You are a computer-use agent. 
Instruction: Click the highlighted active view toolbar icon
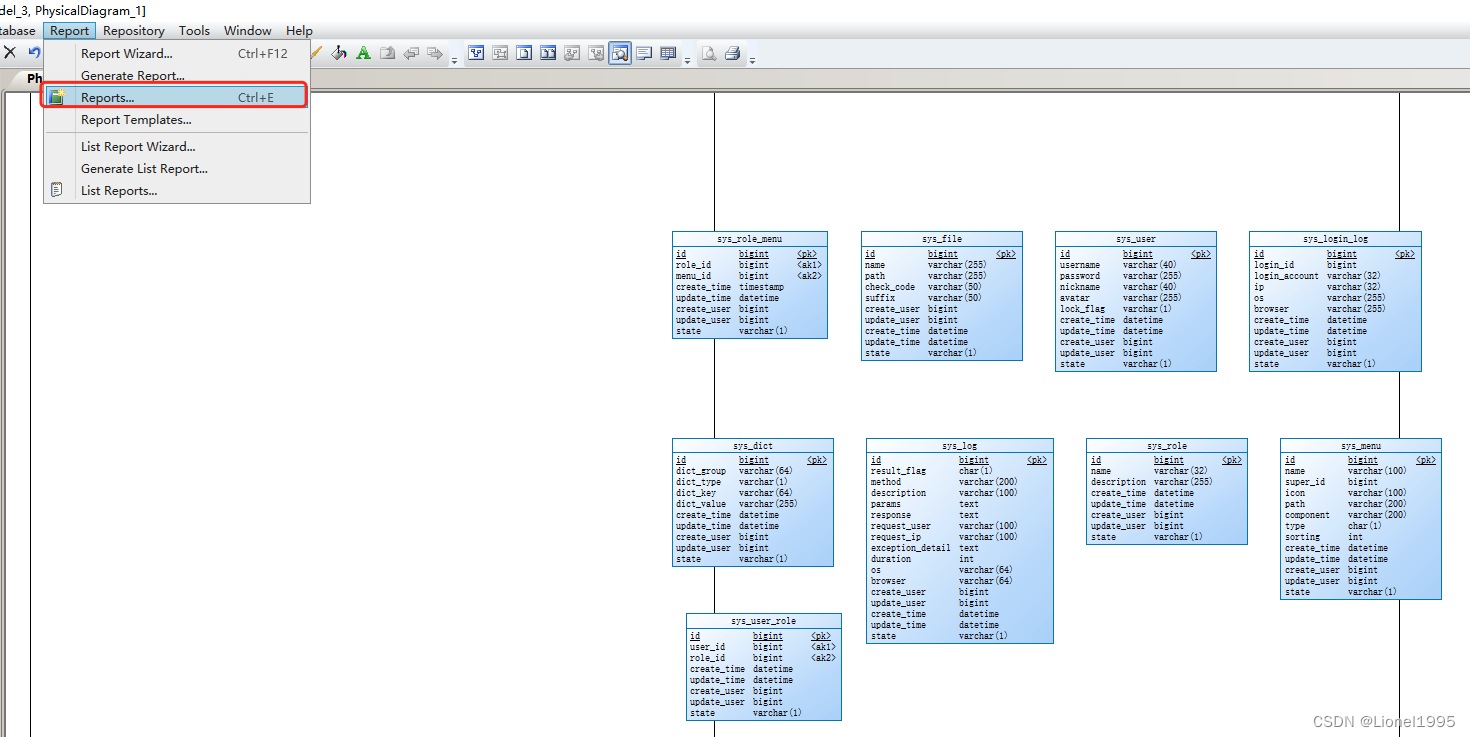620,53
